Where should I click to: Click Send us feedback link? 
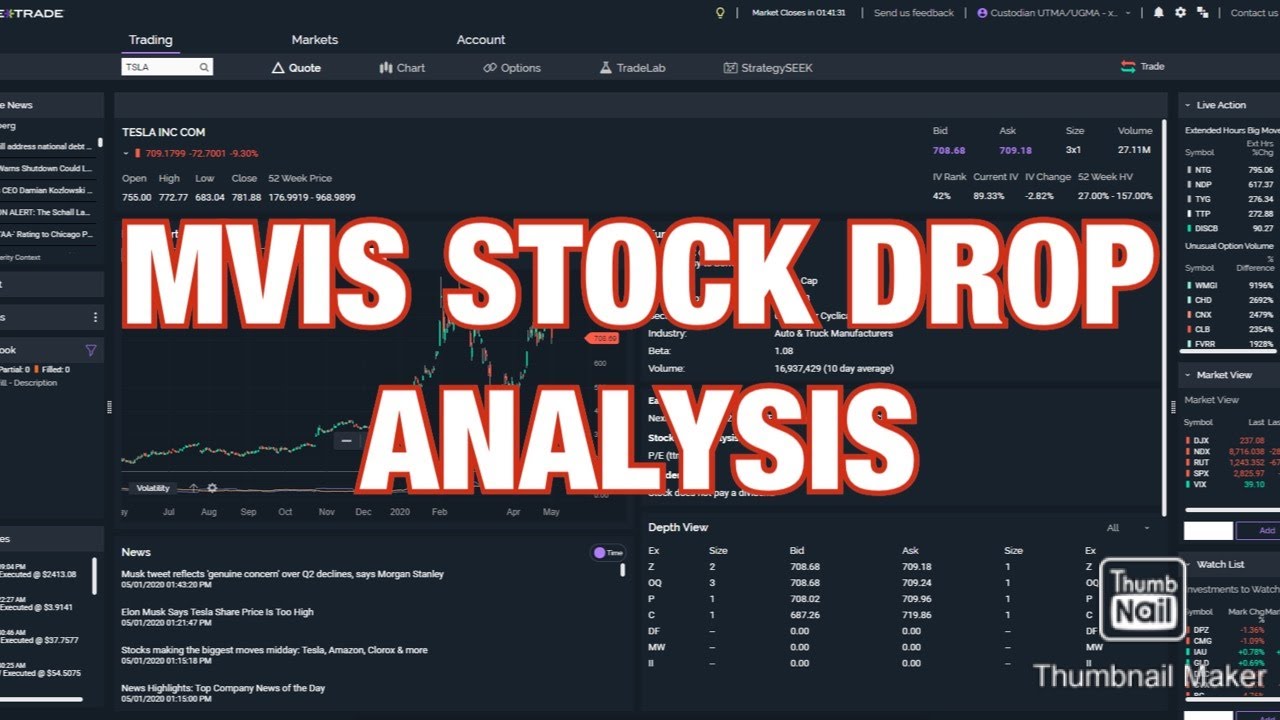[x=914, y=13]
